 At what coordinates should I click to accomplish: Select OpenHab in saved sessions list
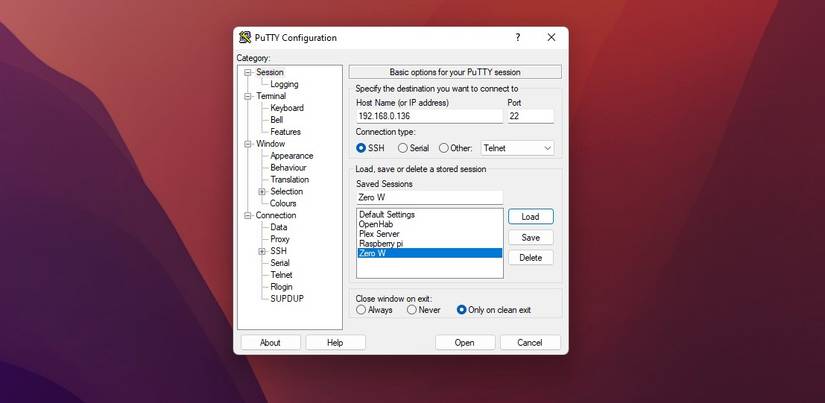[429, 224]
